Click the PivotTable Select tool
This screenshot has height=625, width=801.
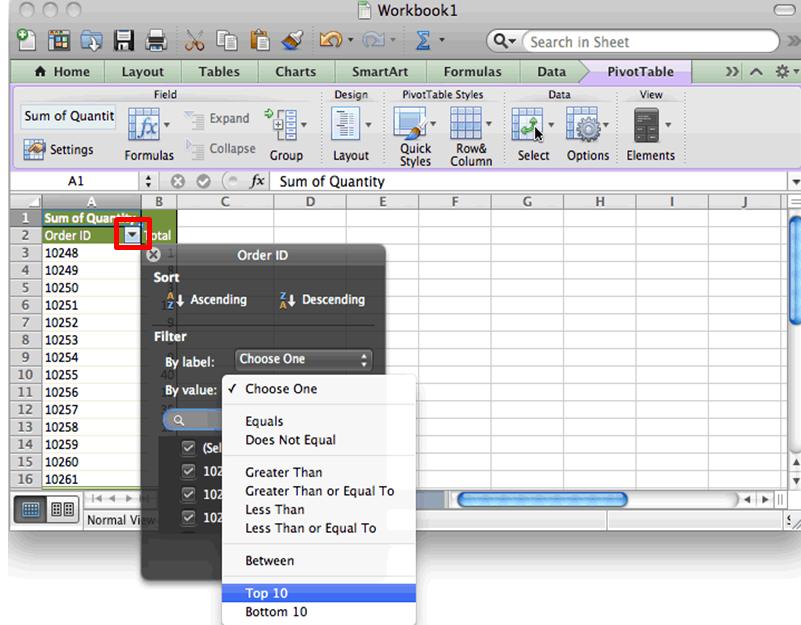pos(528,124)
